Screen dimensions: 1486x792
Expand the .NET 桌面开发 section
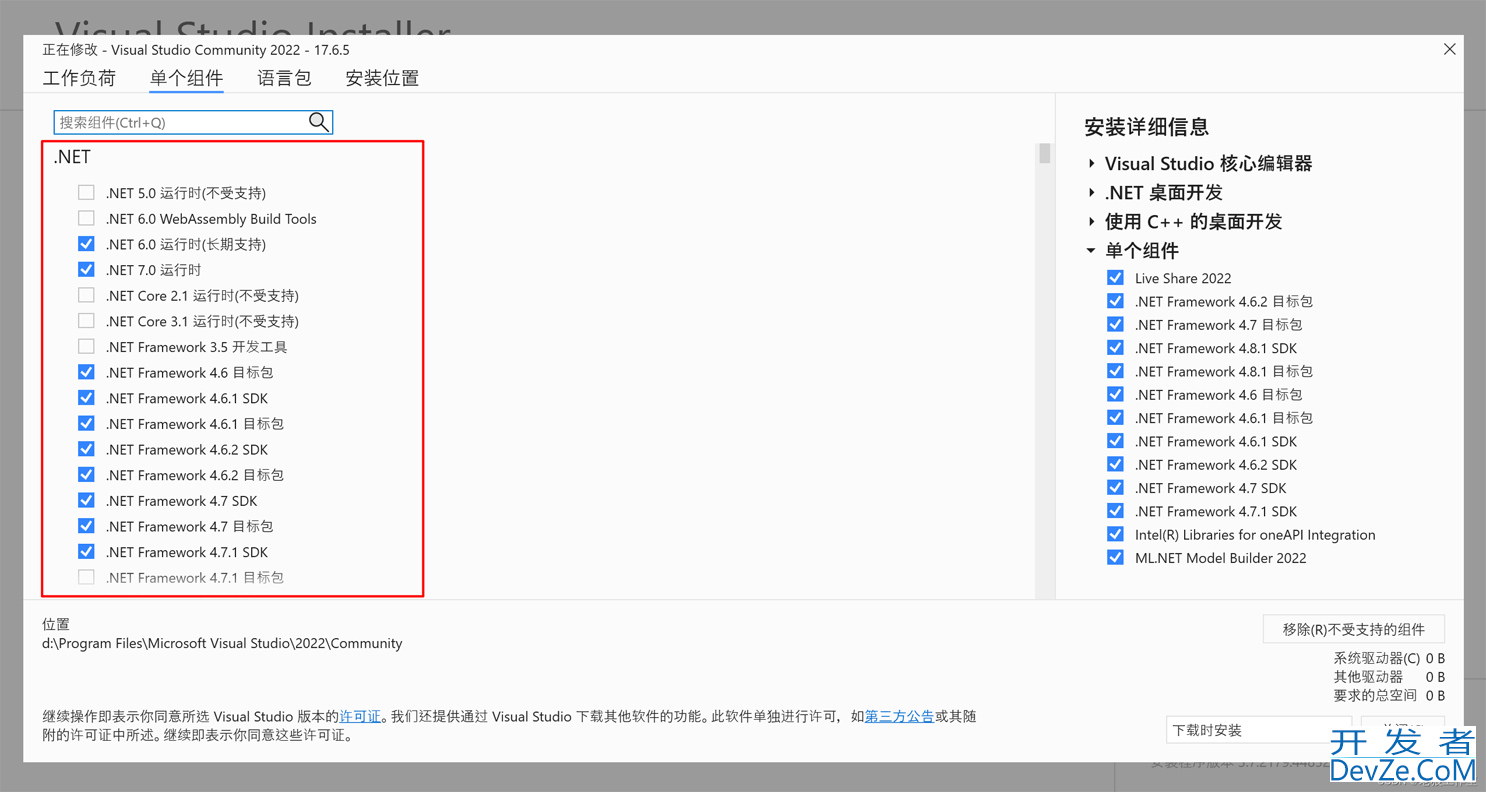click(x=1092, y=193)
